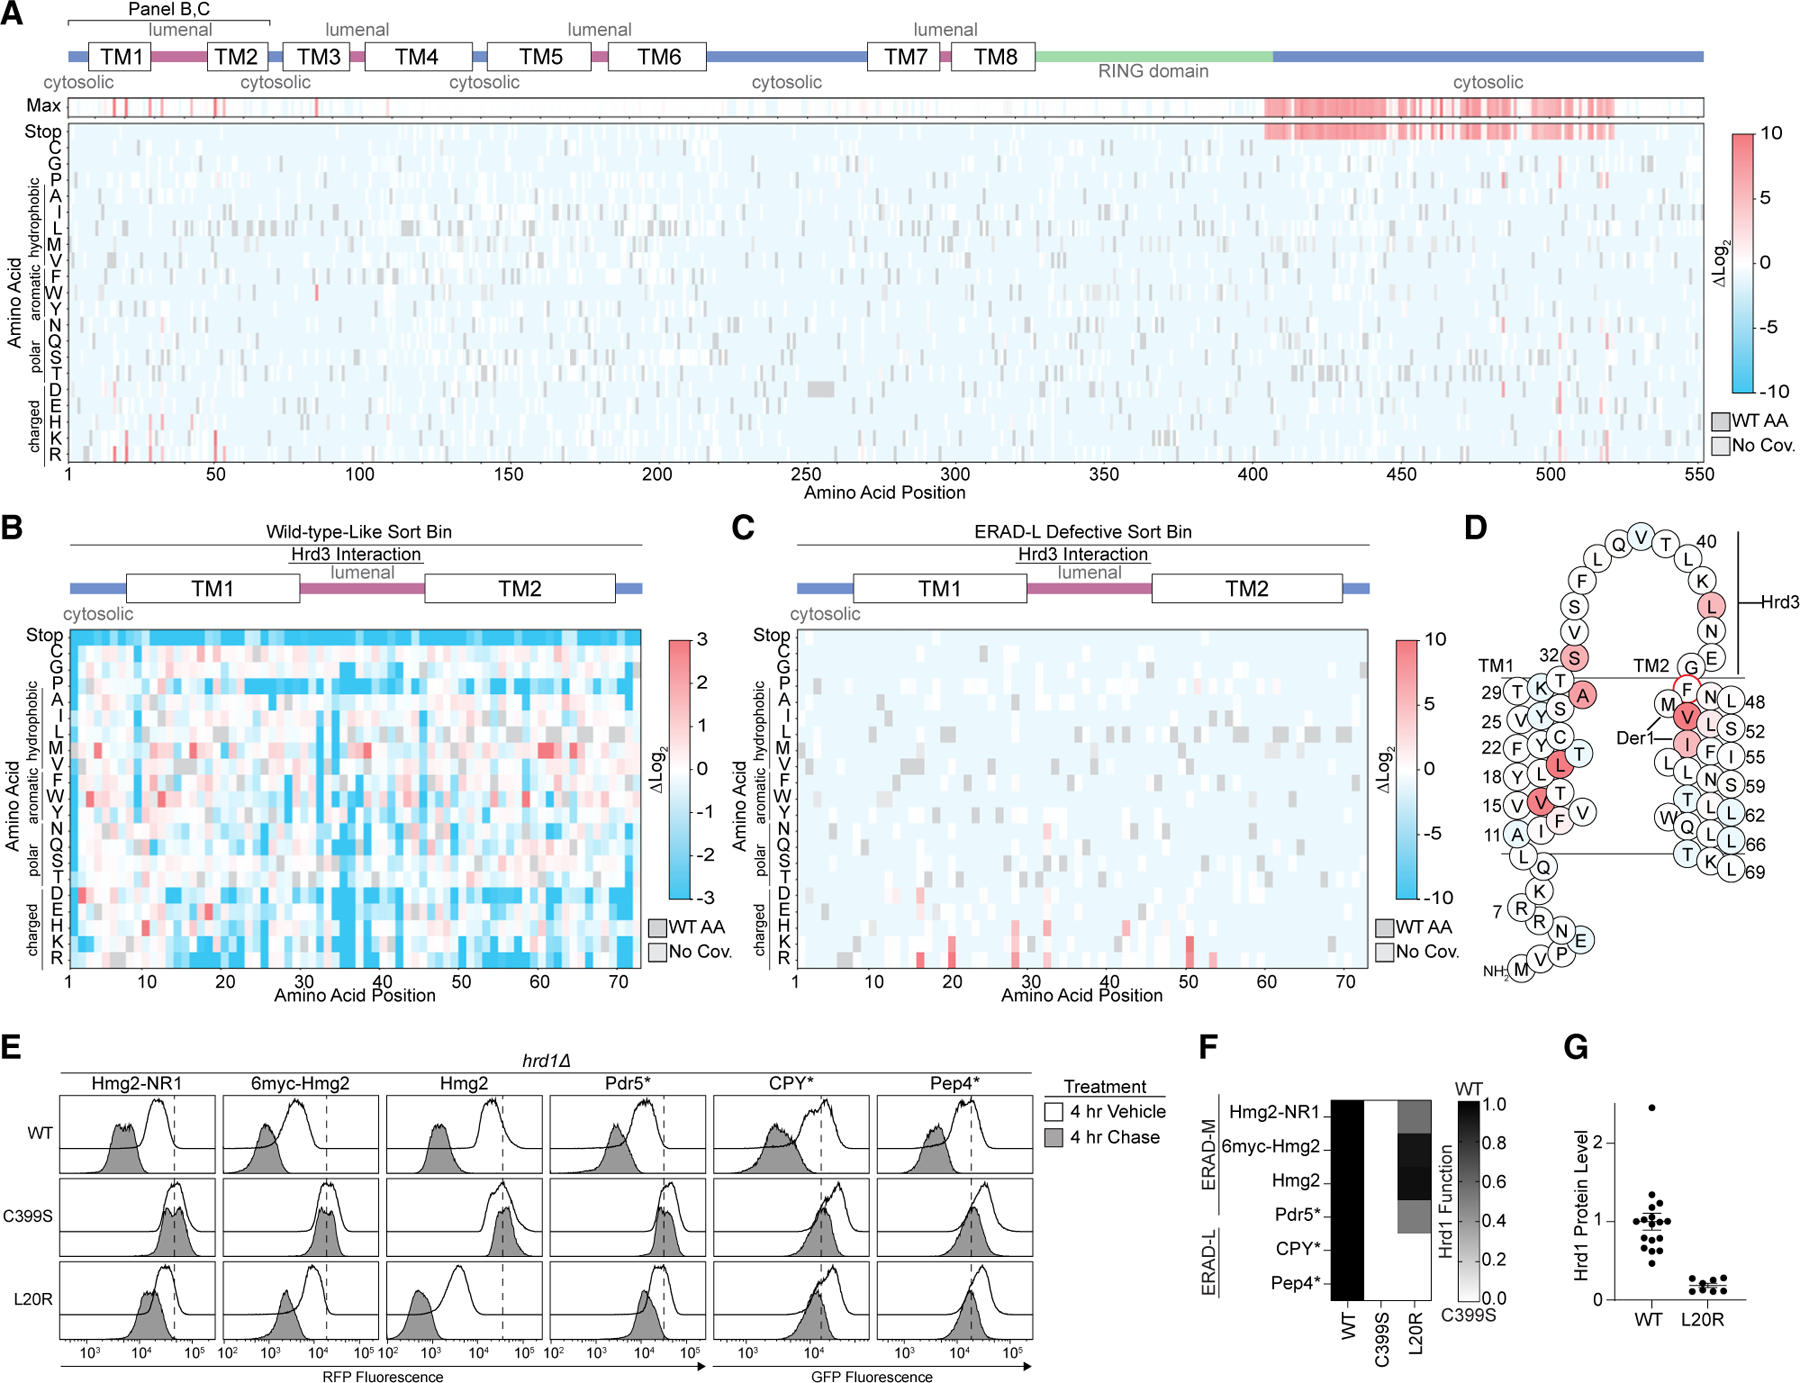Click the black WT column in panel F heatmap

[x=1347, y=1200]
